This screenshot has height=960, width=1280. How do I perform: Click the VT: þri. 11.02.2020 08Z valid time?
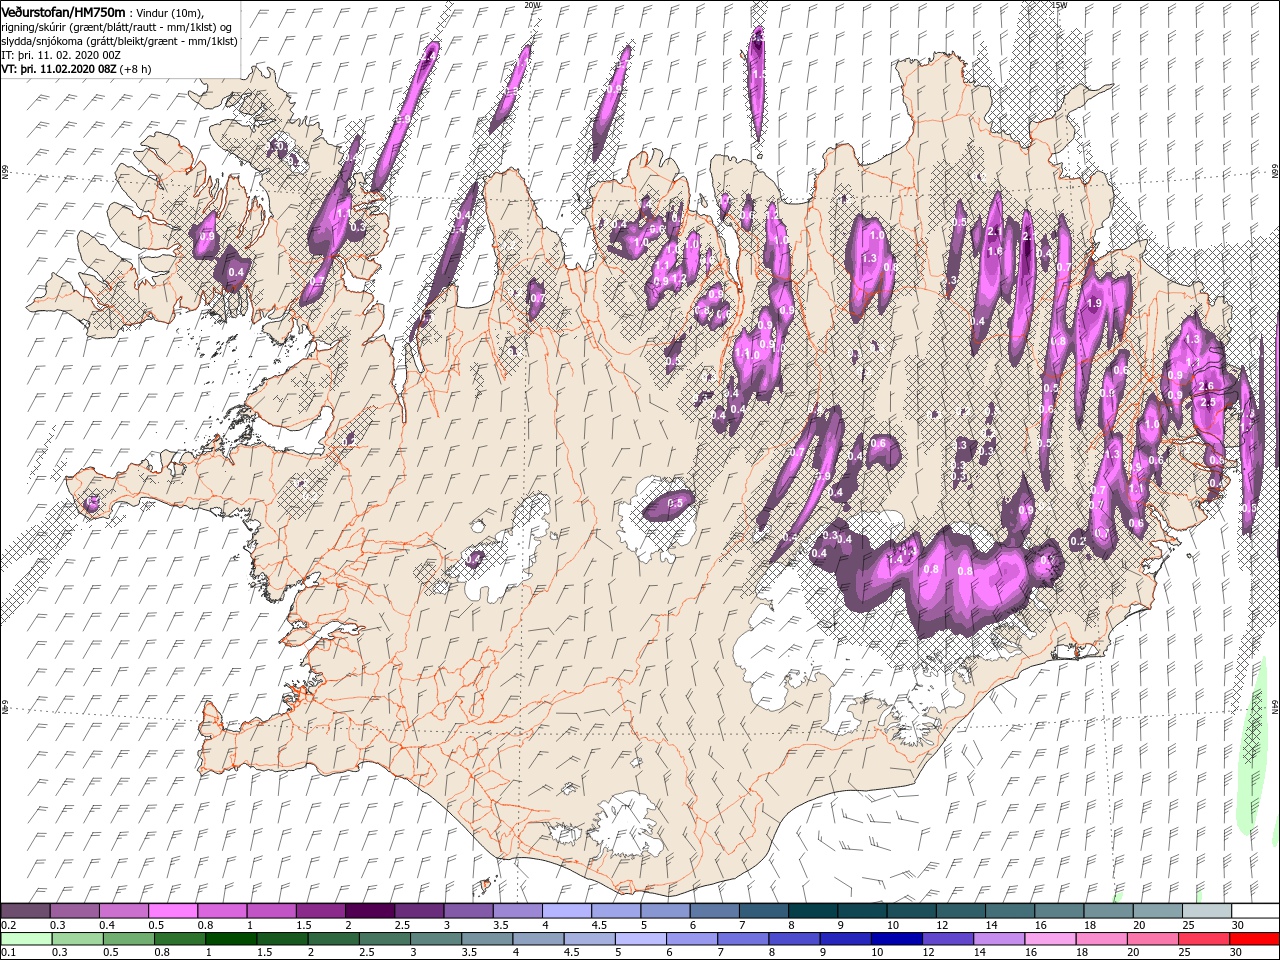pyautogui.click(x=59, y=69)
